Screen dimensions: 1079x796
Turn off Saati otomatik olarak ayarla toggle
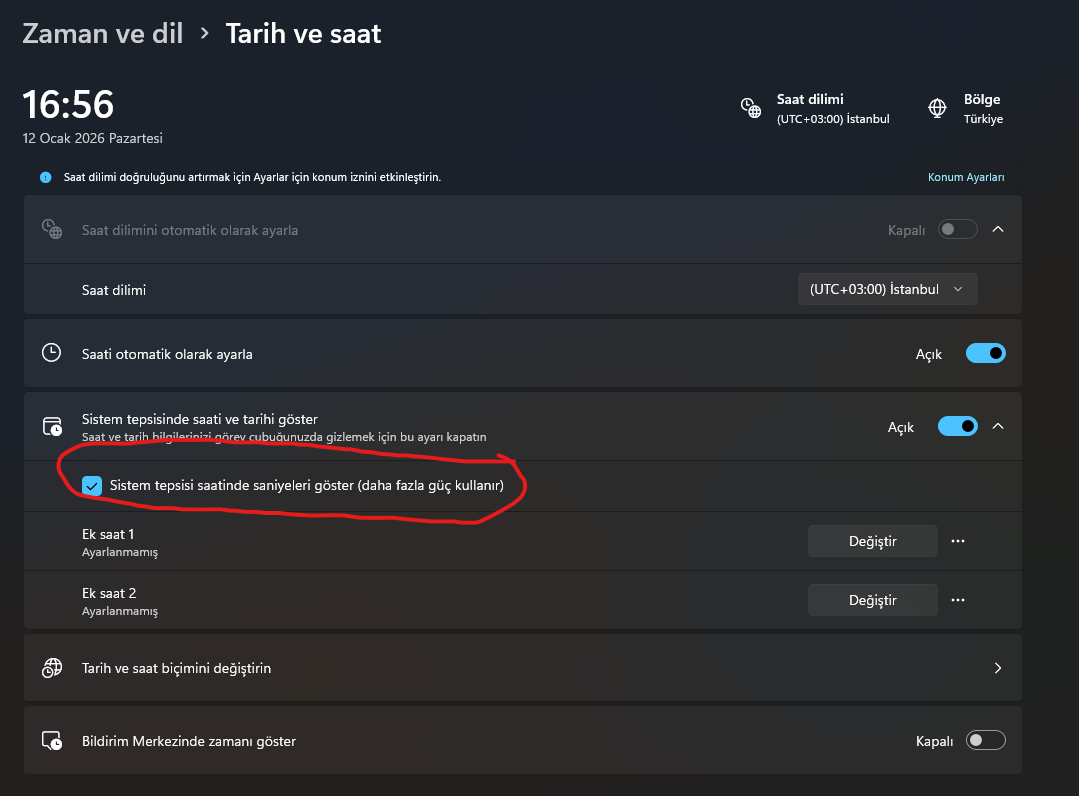[x=985, y=353]
